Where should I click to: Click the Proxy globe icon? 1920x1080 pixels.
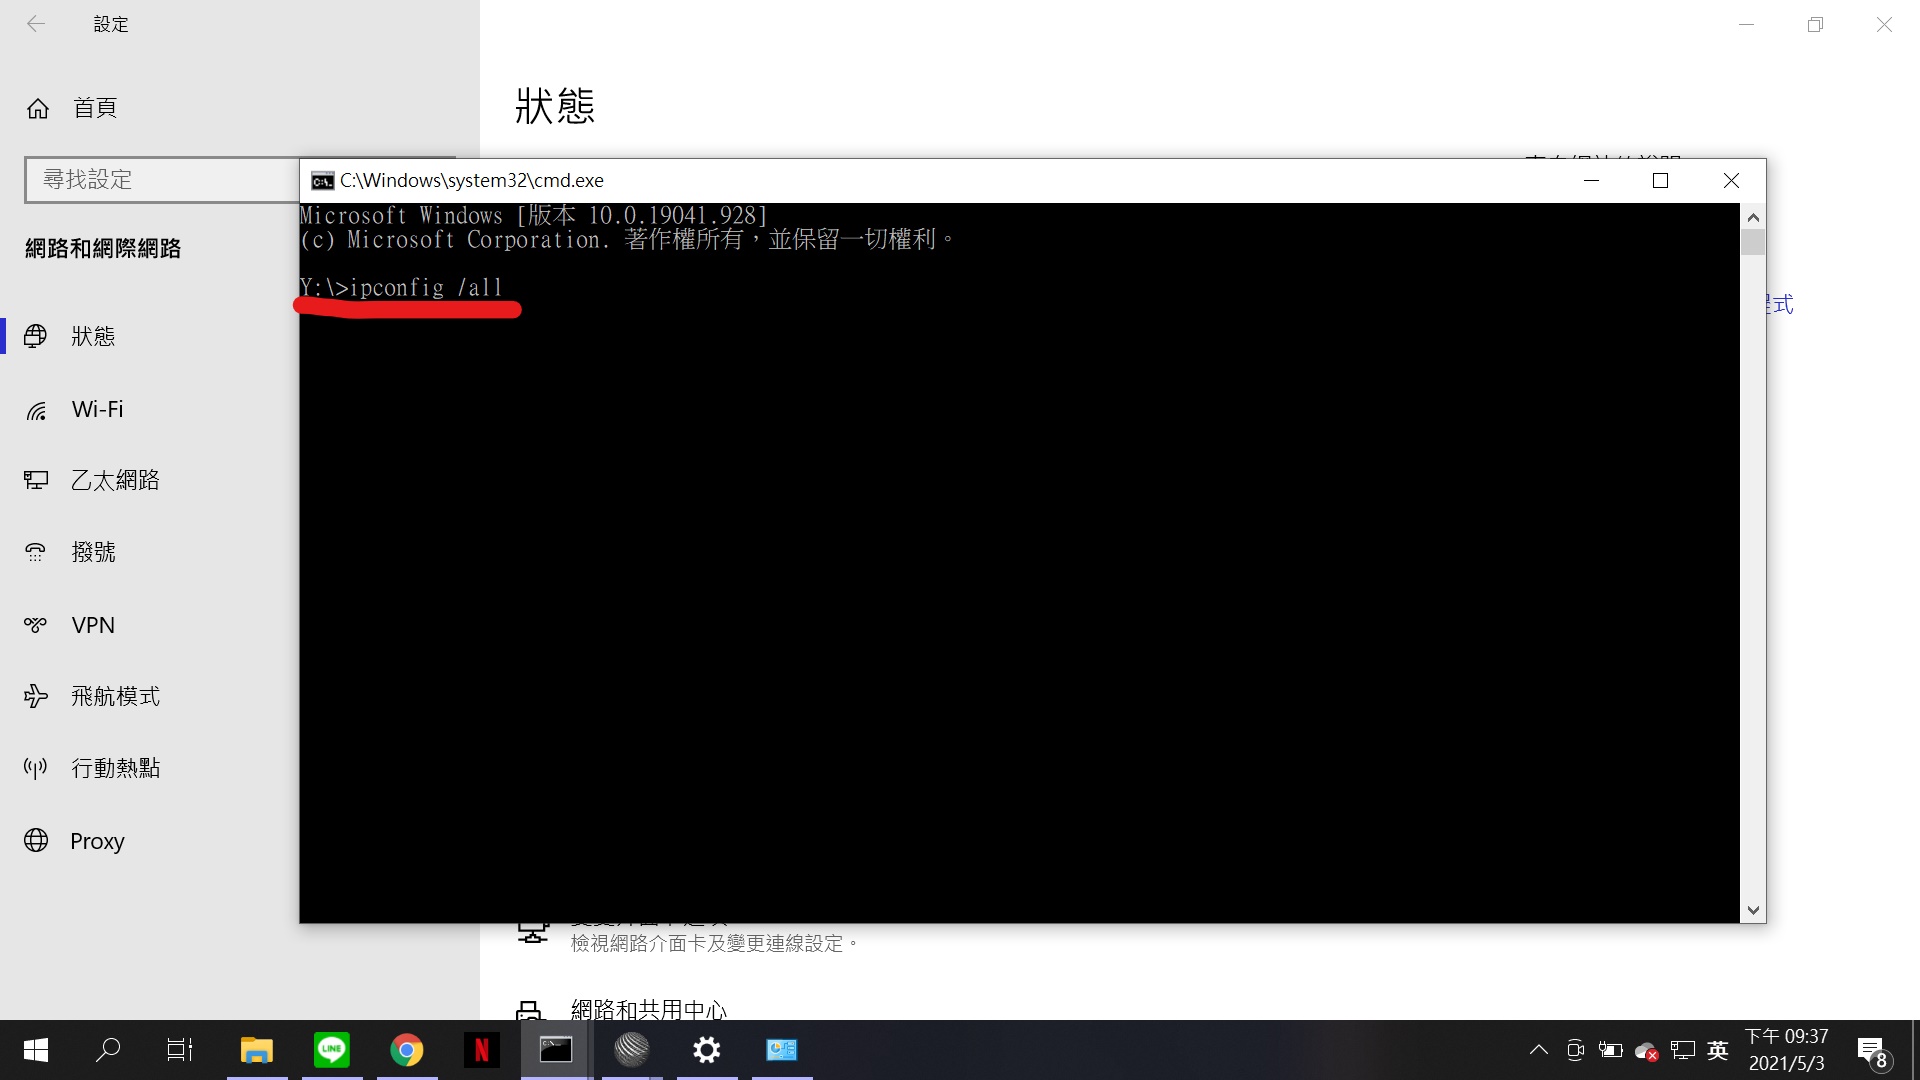pos(36,840)
